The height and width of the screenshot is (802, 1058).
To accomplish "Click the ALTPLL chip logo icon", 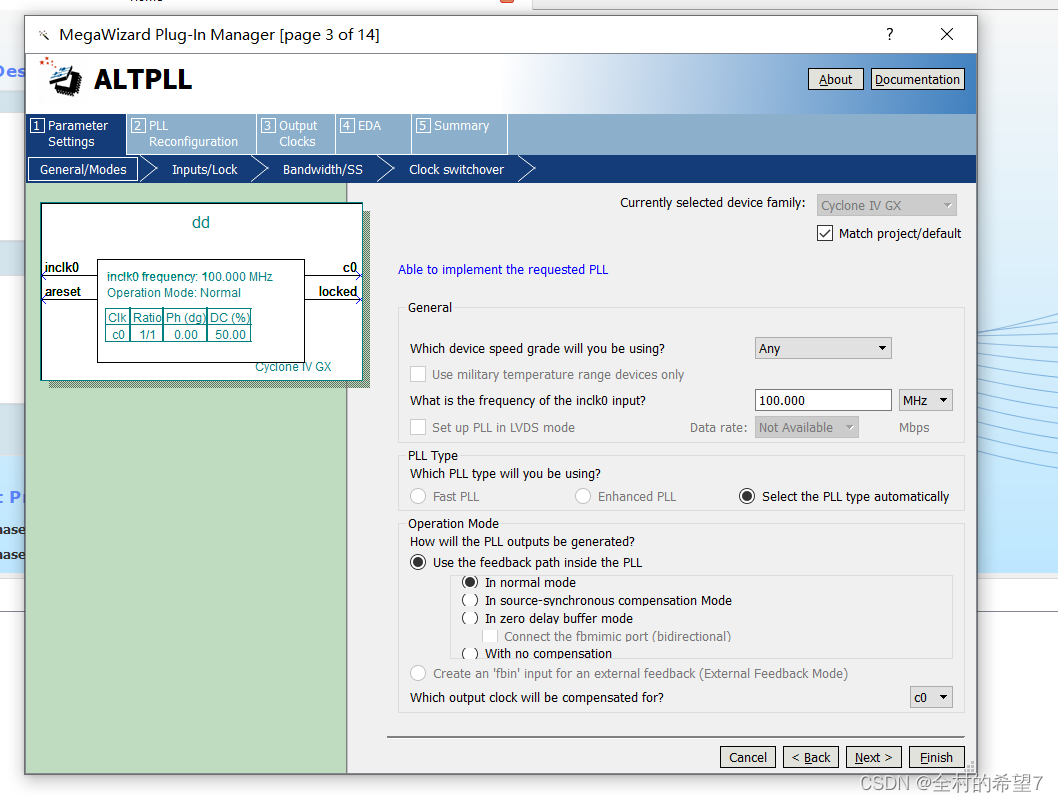I will coord(61,77).
